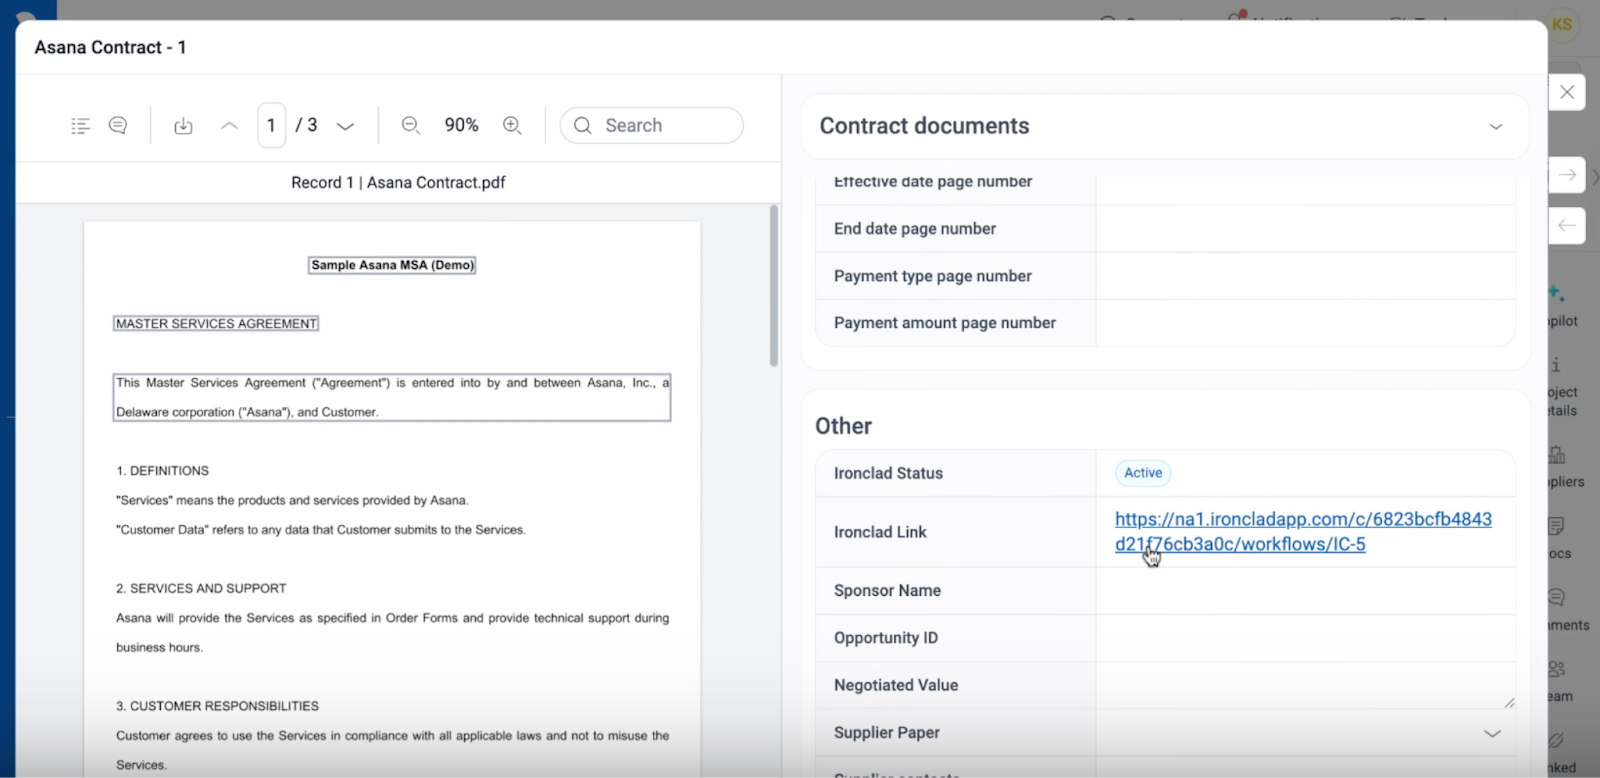The height and width of the screenshot is (778, 1600).
Task: Click the comments speech bubble icon
Action: [118, 126]
